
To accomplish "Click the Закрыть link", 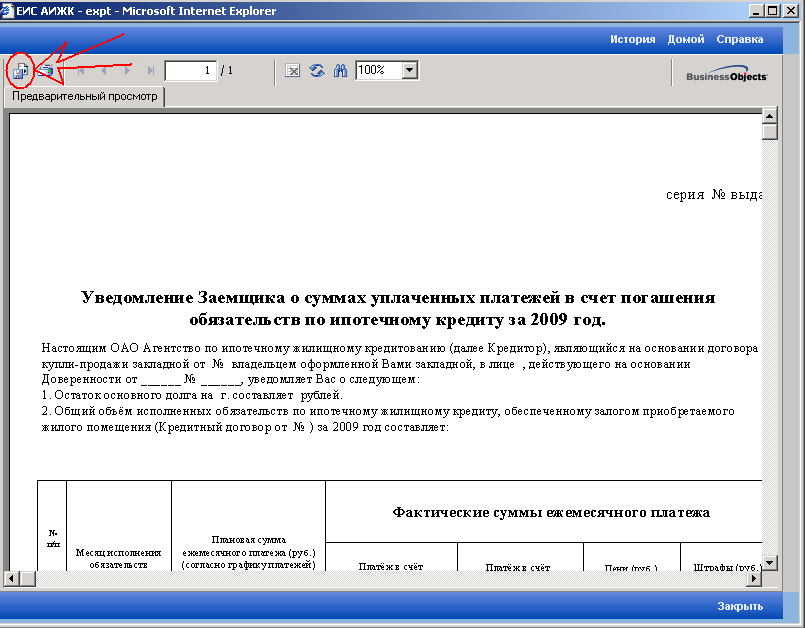I will (740, 606).
